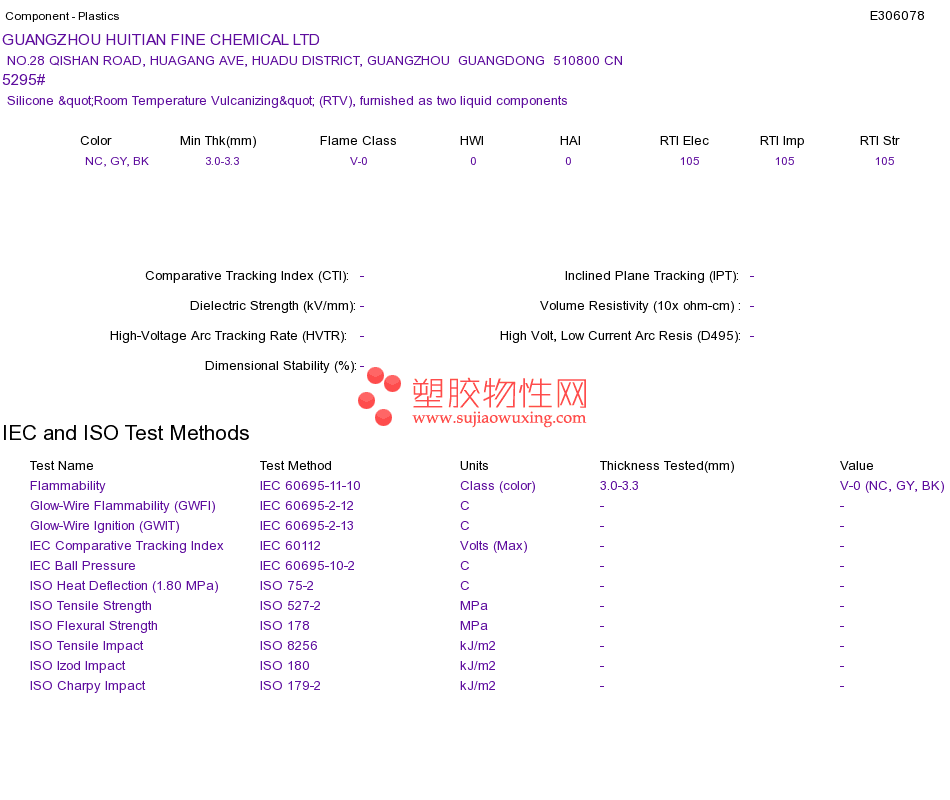Select color value NC, GY, BK
The image size is (950, 800).
(x=117, y=161)
